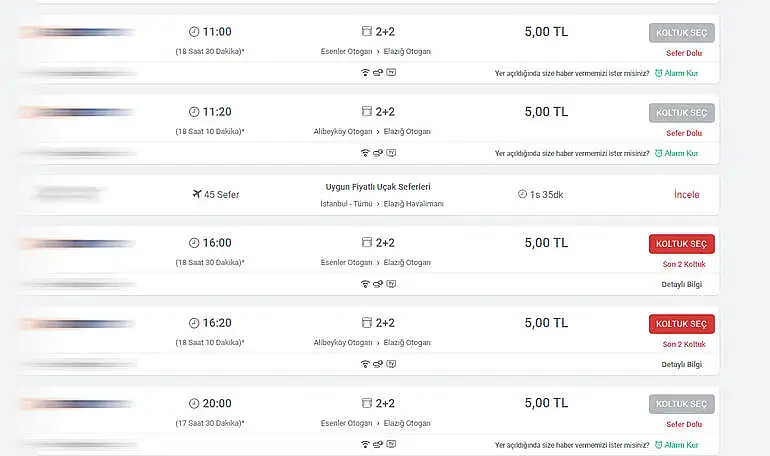Expand Detaylı Bilgi for the 16:00 trip
Viewport: 770px width, 456px height.
click(681, 284)
